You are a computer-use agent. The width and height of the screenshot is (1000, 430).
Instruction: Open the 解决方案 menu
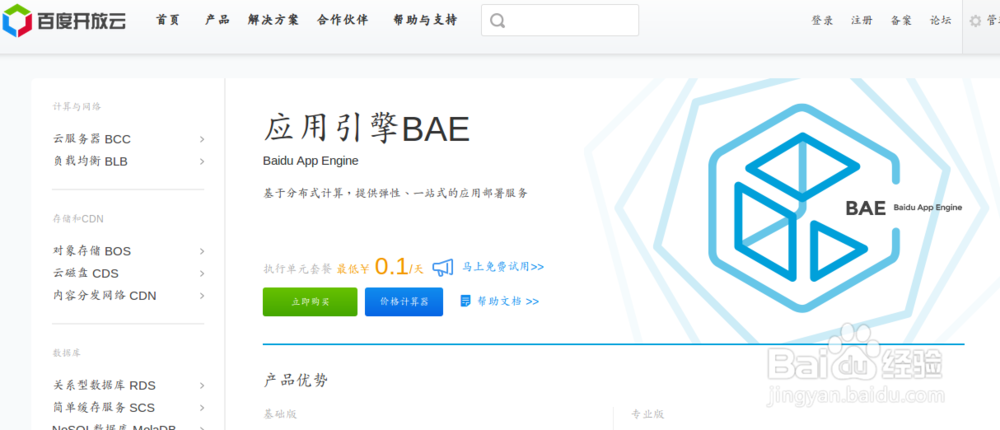point(273,20)
